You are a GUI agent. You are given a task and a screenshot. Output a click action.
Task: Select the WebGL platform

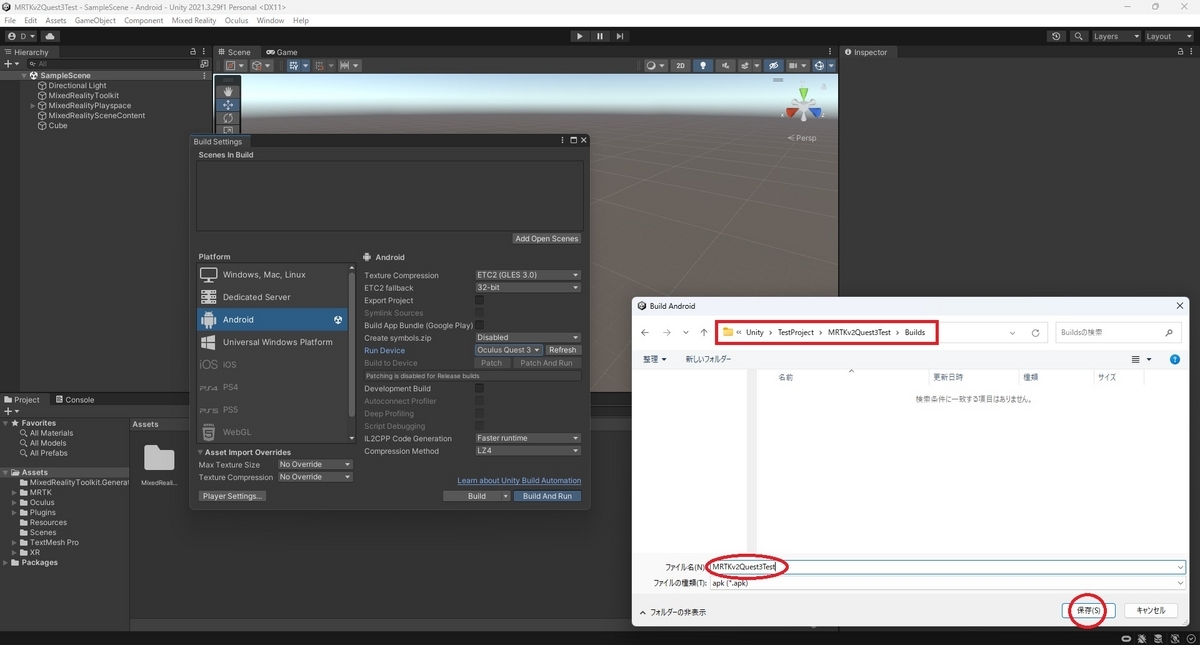(275, 432)
